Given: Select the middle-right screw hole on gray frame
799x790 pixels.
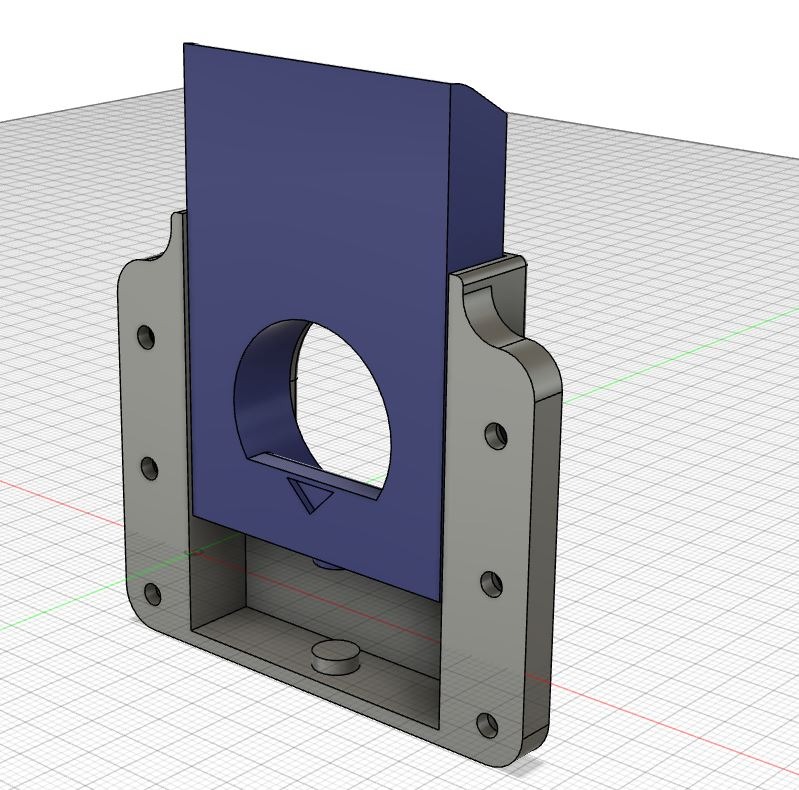Looking at the screenshot, I should (x=492, y=584).
